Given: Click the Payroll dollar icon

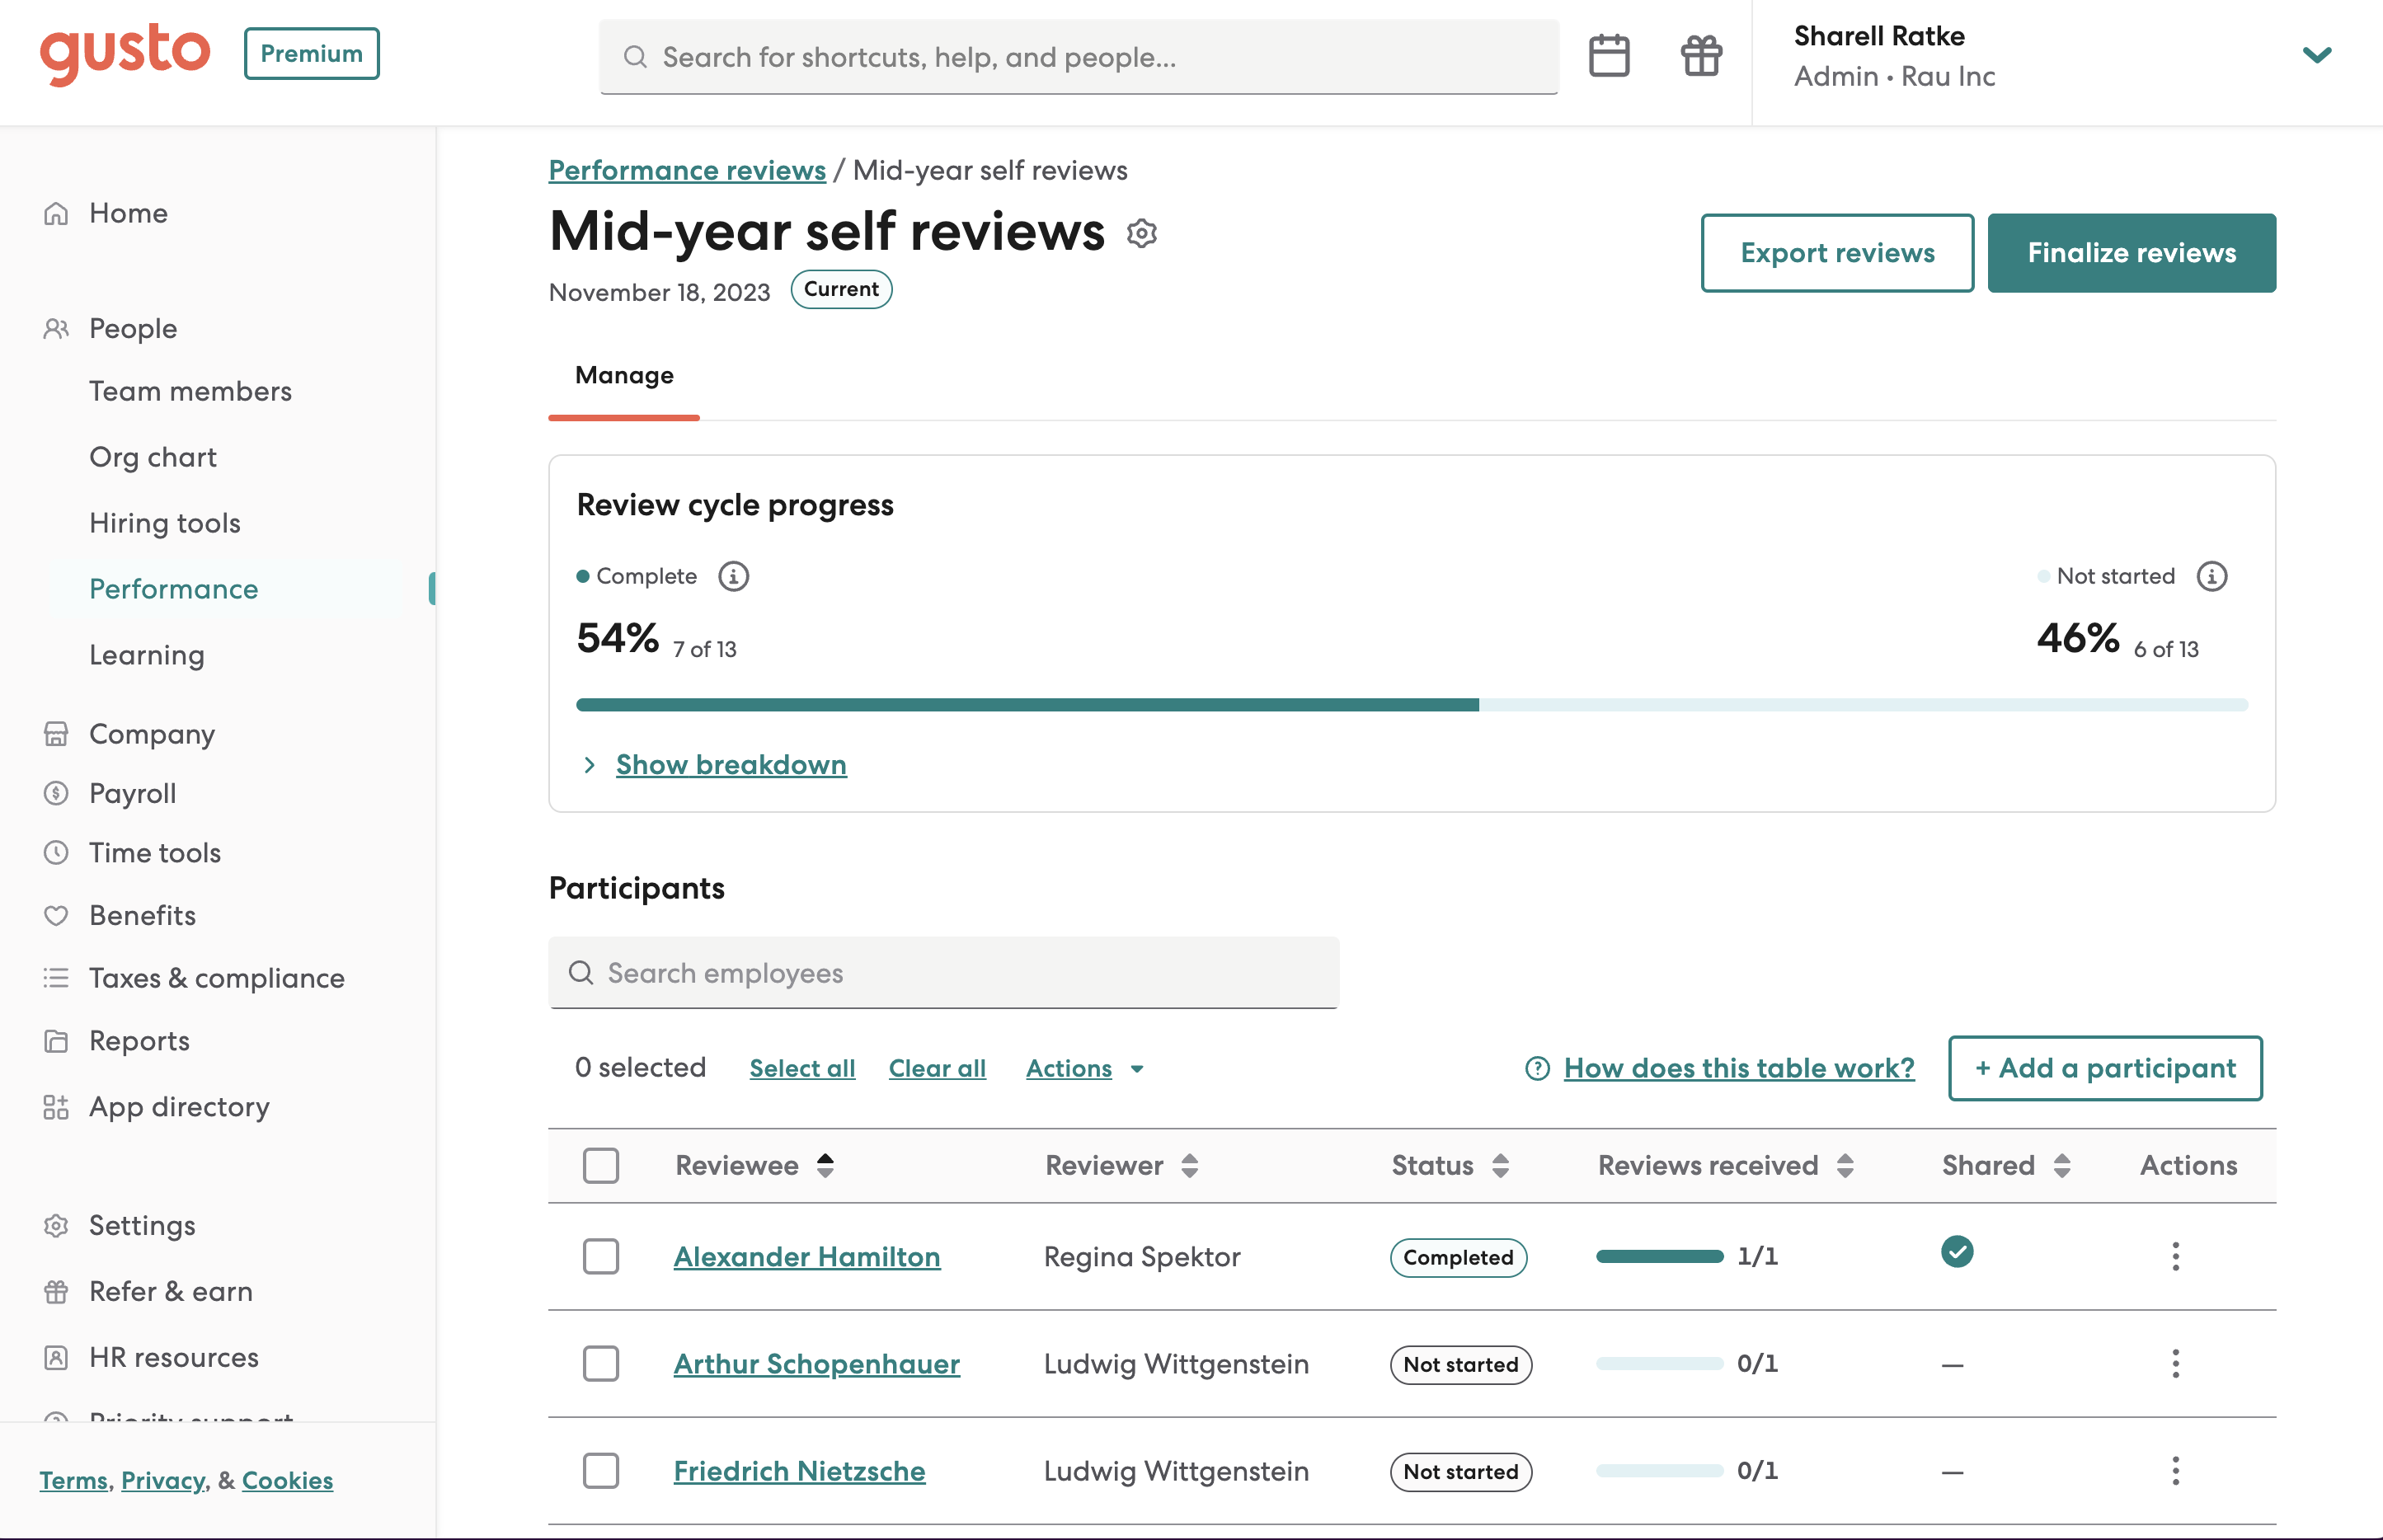Looking at the screenshot, I should [56, 793].
